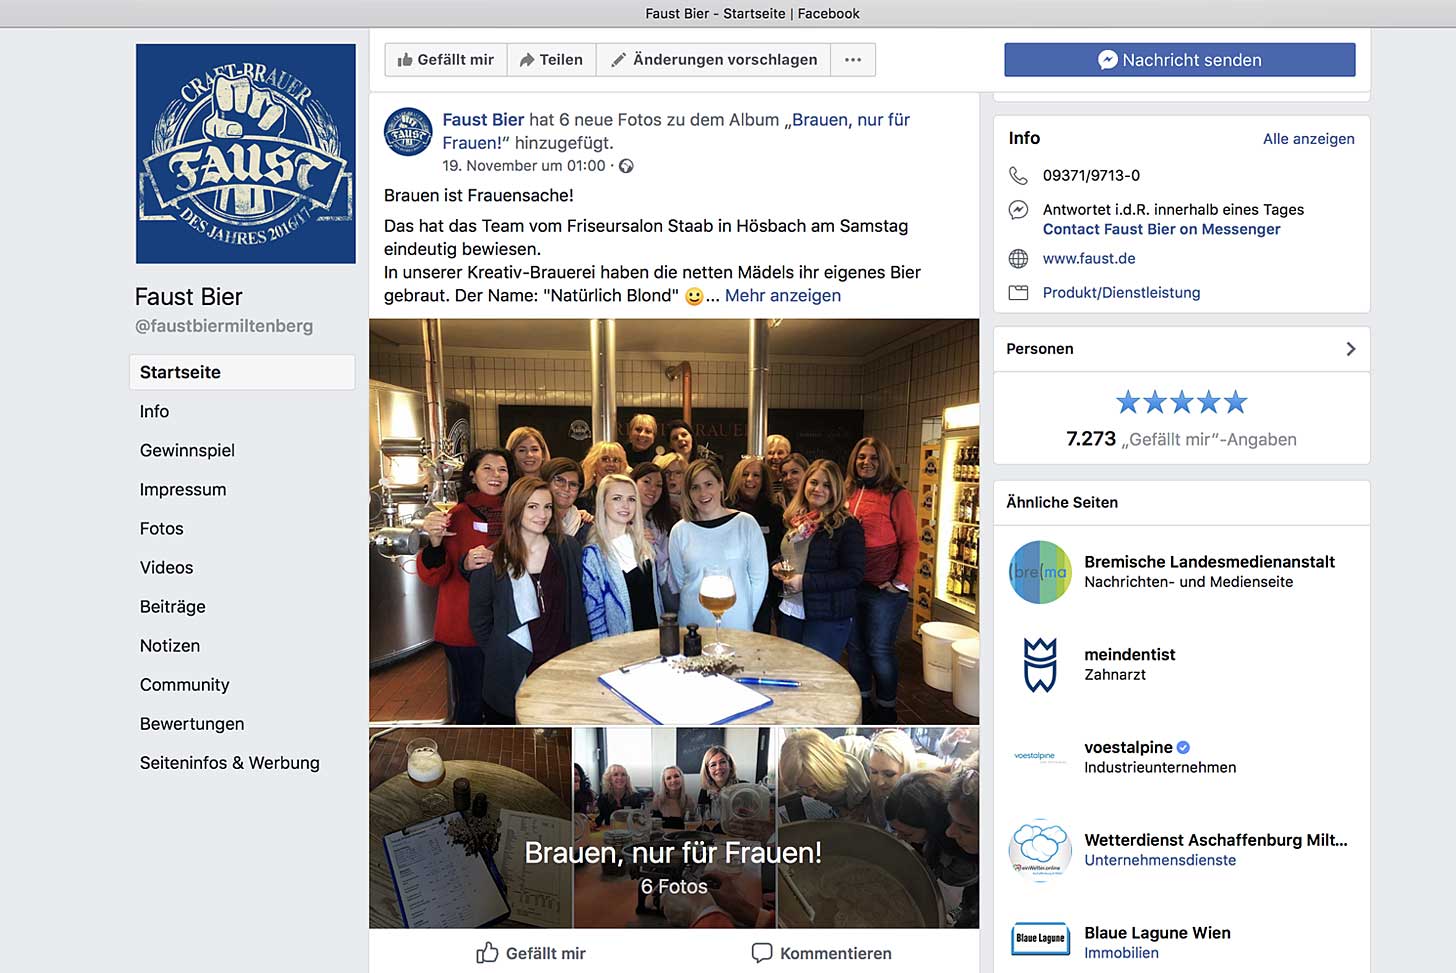The height and width of the screenshot is (973, 1456).
Task: Open the Startseite tab in sidebar
Action: tap(242, 372)
